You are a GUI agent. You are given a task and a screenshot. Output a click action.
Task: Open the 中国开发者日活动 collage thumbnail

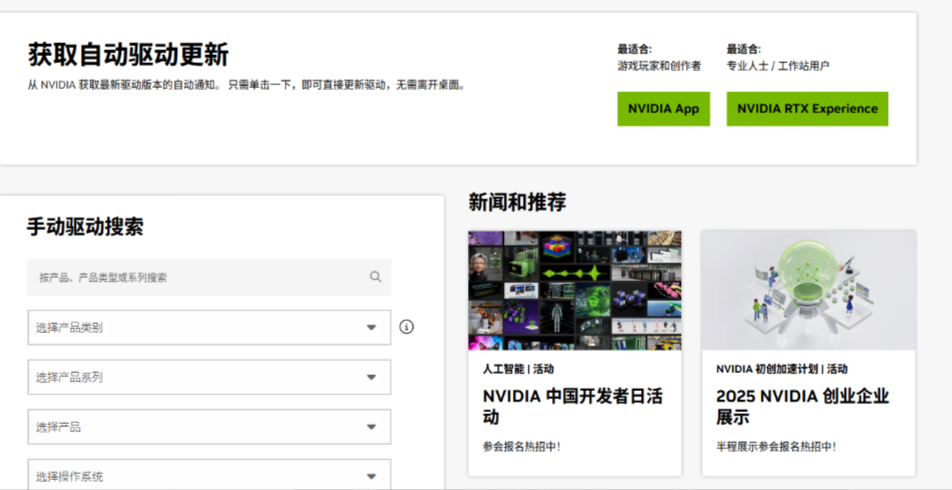[x=574, y=290]
